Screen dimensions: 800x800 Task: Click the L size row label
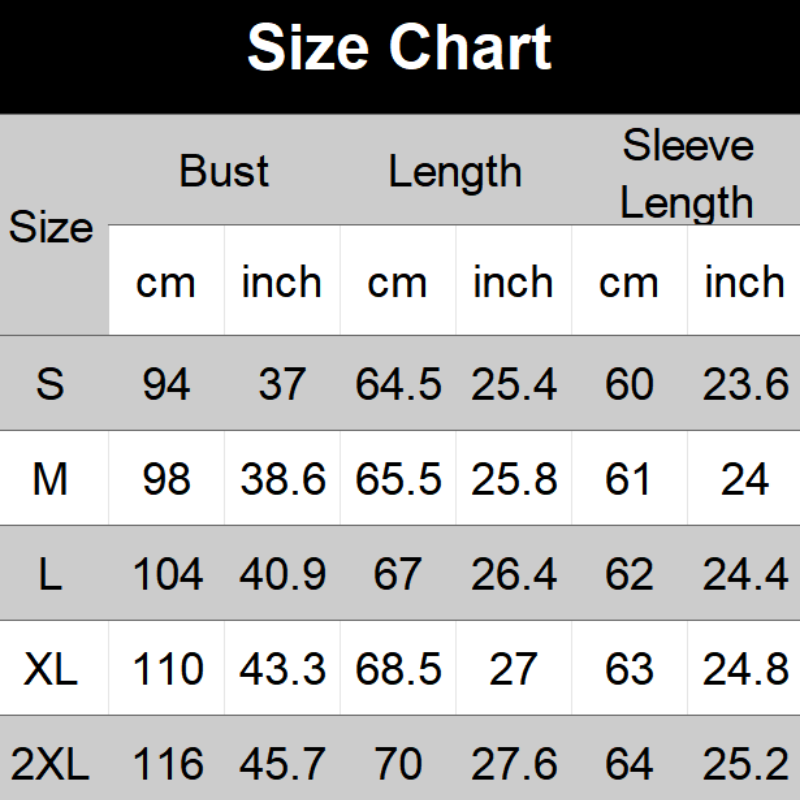[x=50, y=575]
